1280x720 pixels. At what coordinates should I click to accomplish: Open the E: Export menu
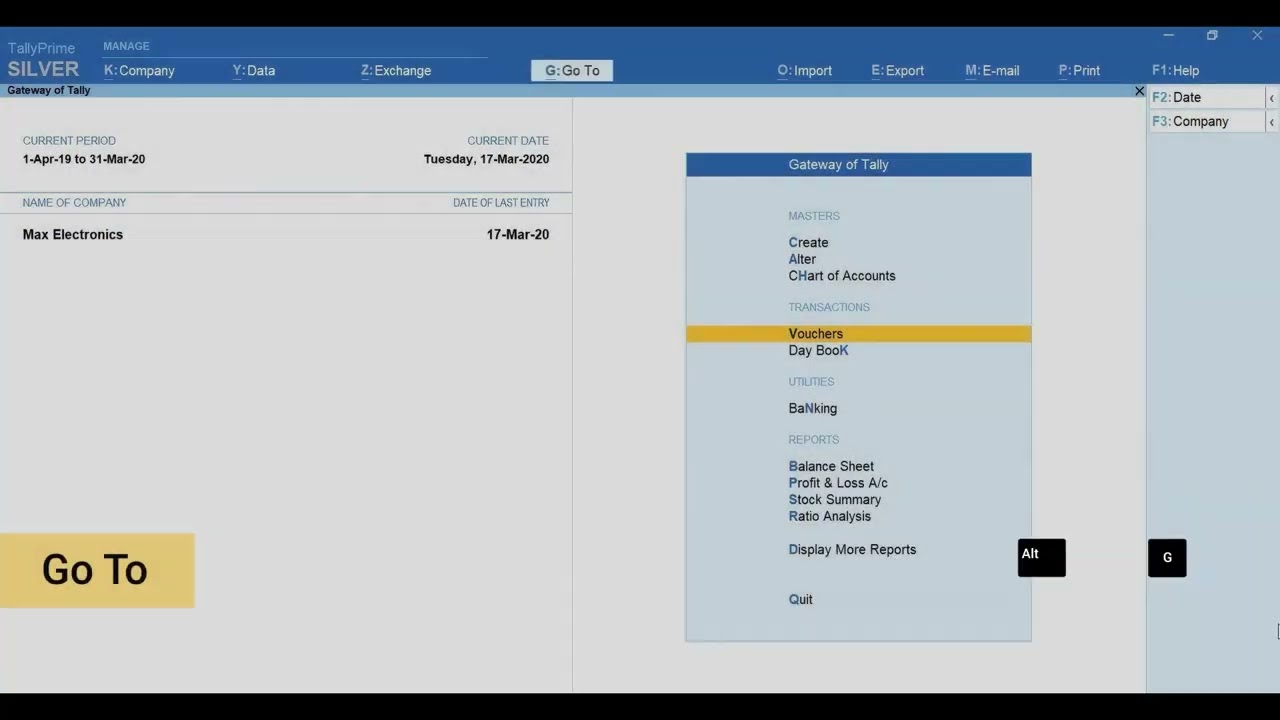pos(897,70)
